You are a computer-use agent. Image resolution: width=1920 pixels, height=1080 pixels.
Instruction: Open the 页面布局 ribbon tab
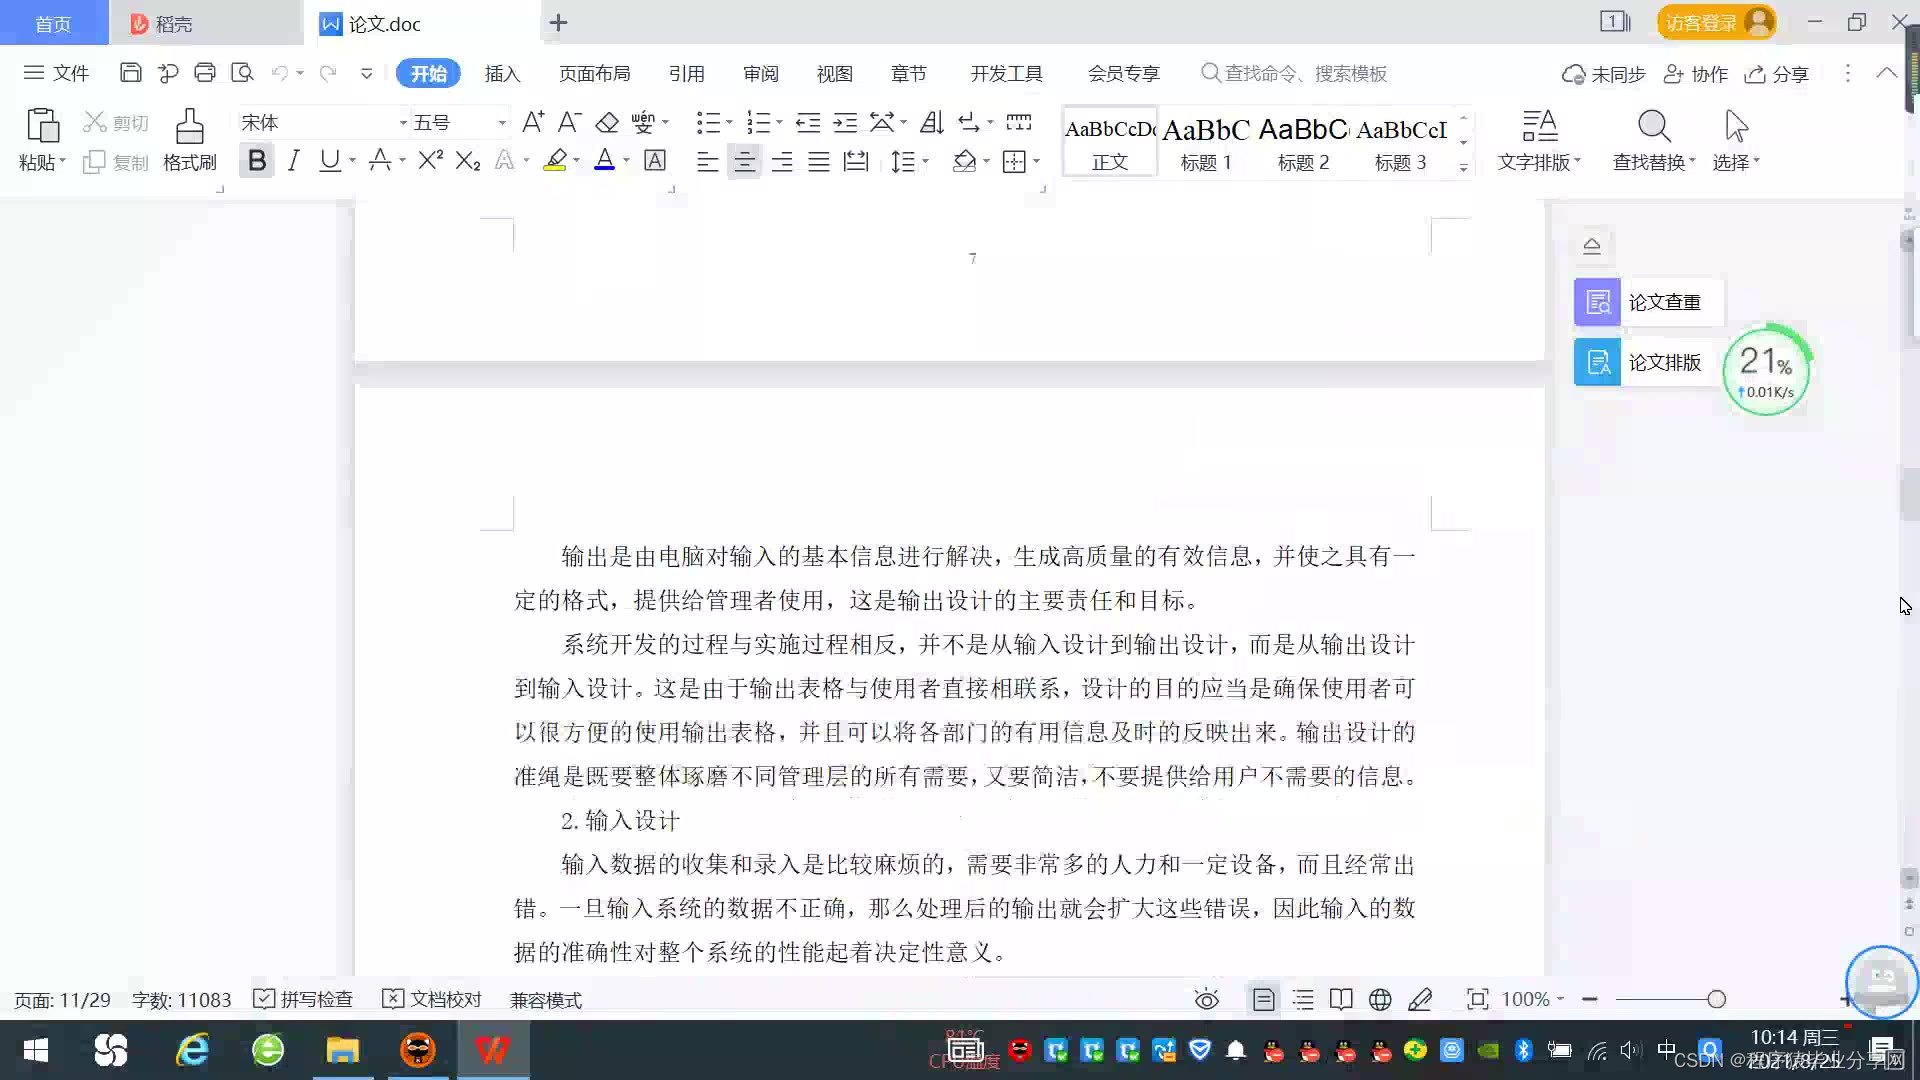[594, 74]
